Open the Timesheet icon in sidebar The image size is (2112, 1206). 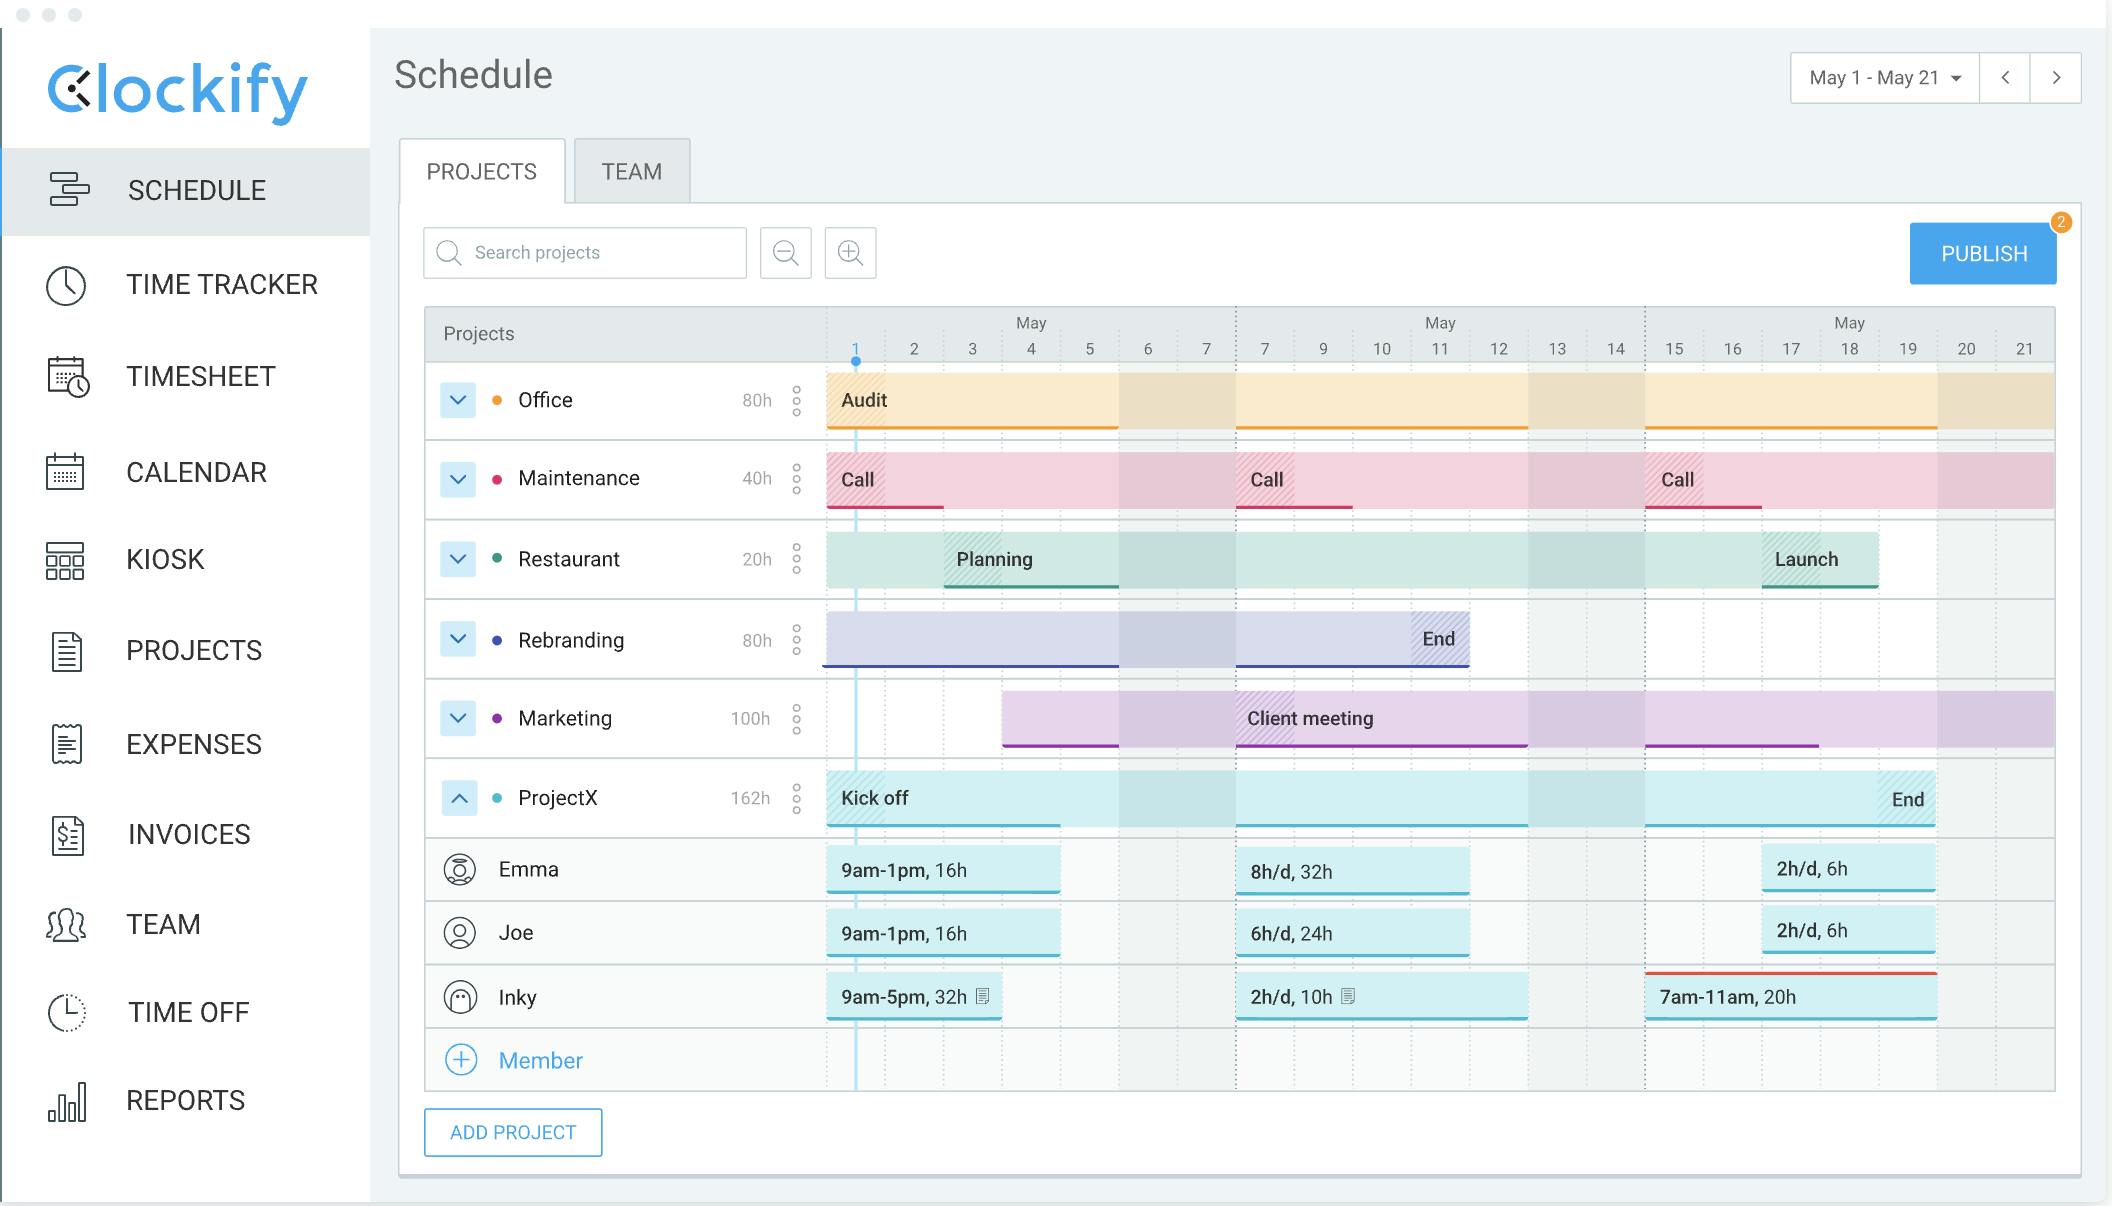point(68,377)
